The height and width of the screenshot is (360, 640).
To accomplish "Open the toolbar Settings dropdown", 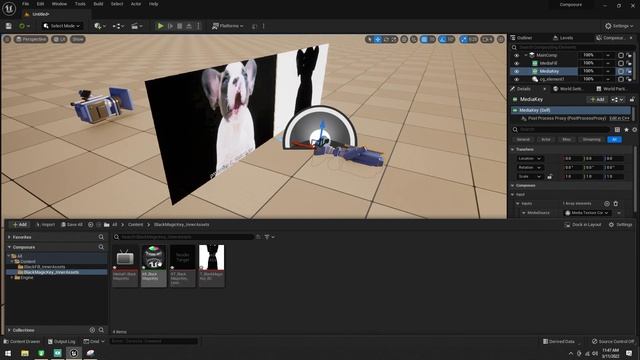I will [x=619, y=26].
